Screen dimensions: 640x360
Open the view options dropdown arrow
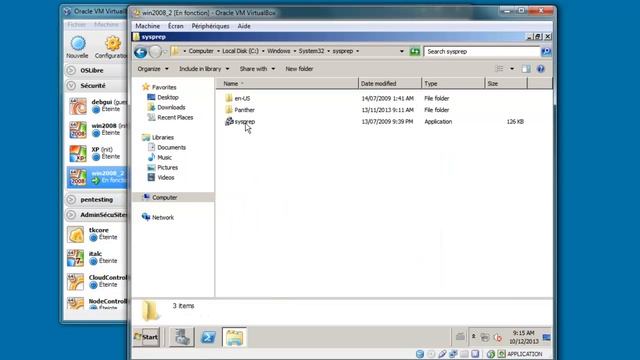[512, 69]
